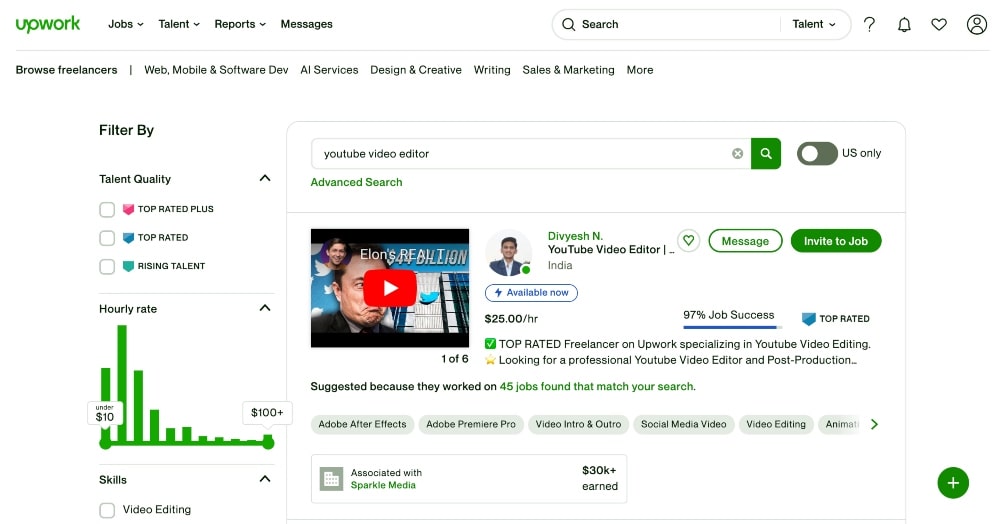Open the account profile avatar icon
Screen dimensions: 1000x524
point(976,24)
